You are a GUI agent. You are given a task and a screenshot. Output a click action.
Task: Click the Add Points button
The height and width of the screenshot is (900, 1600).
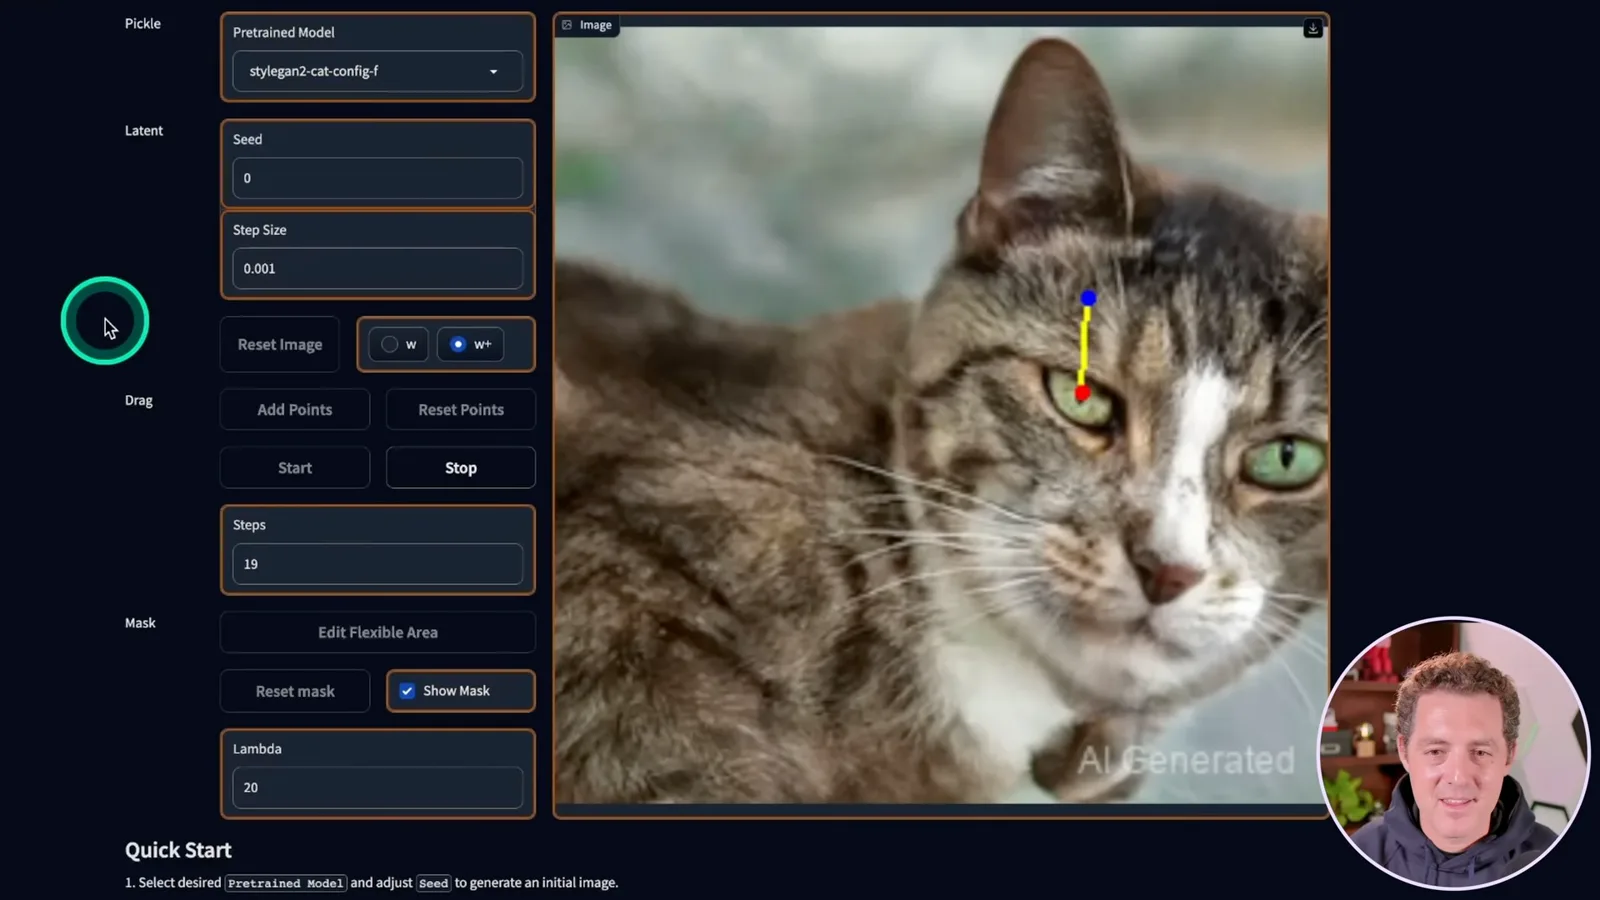point(294,409)
